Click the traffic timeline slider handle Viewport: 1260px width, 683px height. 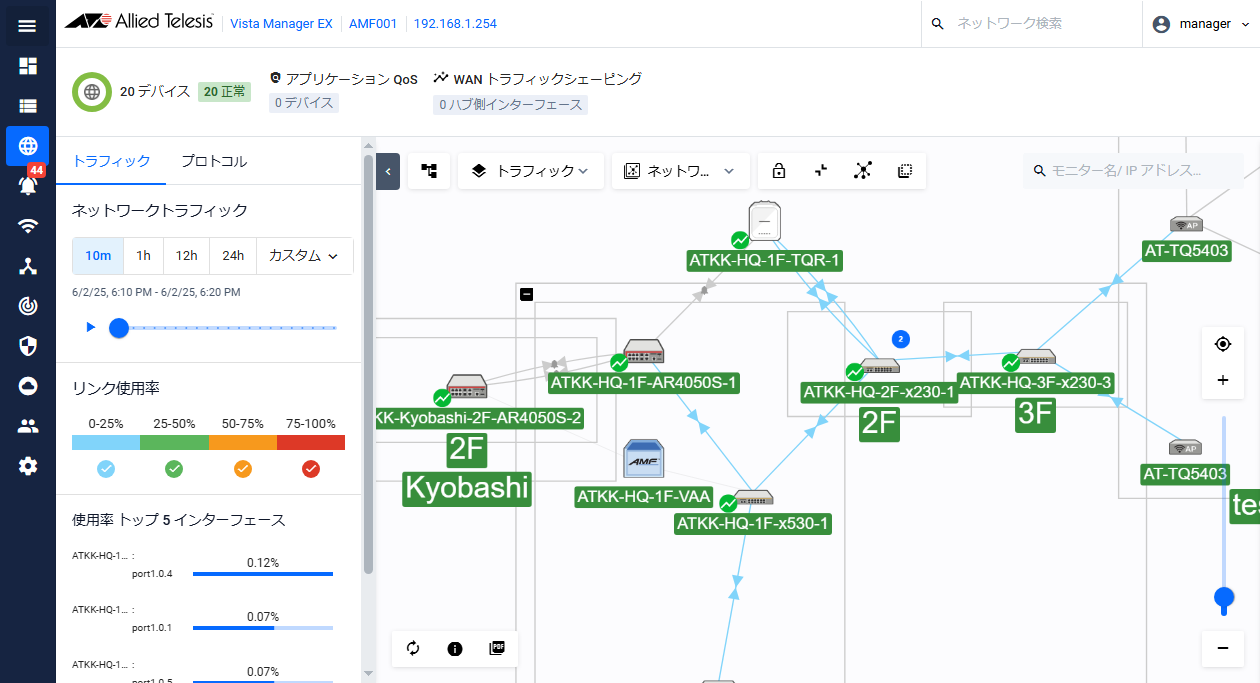119,327
